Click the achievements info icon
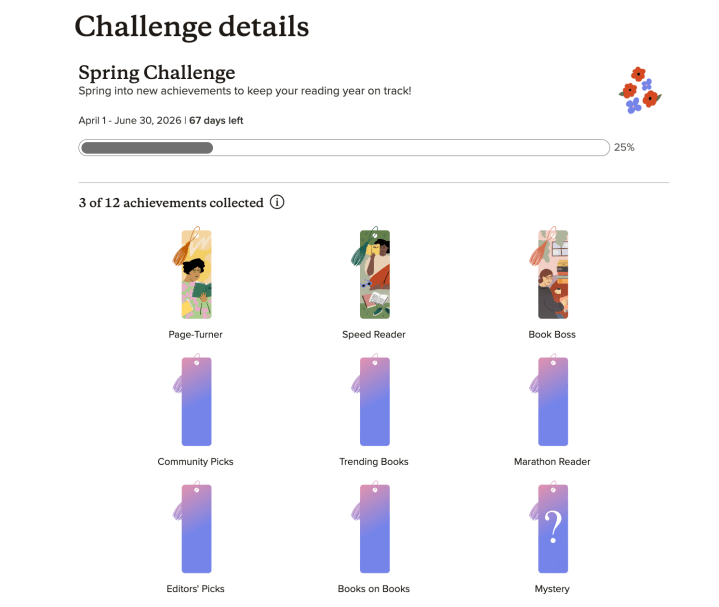Screen dimensions: 719x607 [277, 203]
